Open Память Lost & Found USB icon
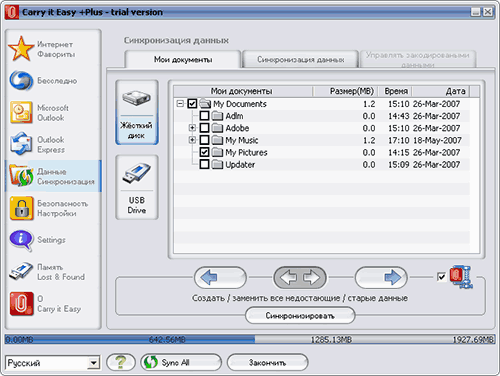The height and width of the screenshot is (376, 500). (x=21, y=271)
